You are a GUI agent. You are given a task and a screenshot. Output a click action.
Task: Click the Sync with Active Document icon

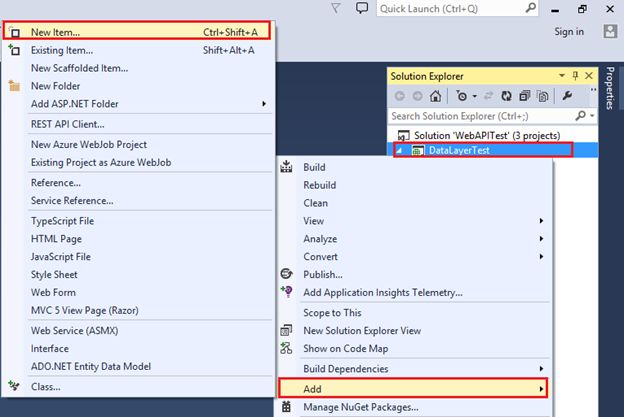click(489, 96)
